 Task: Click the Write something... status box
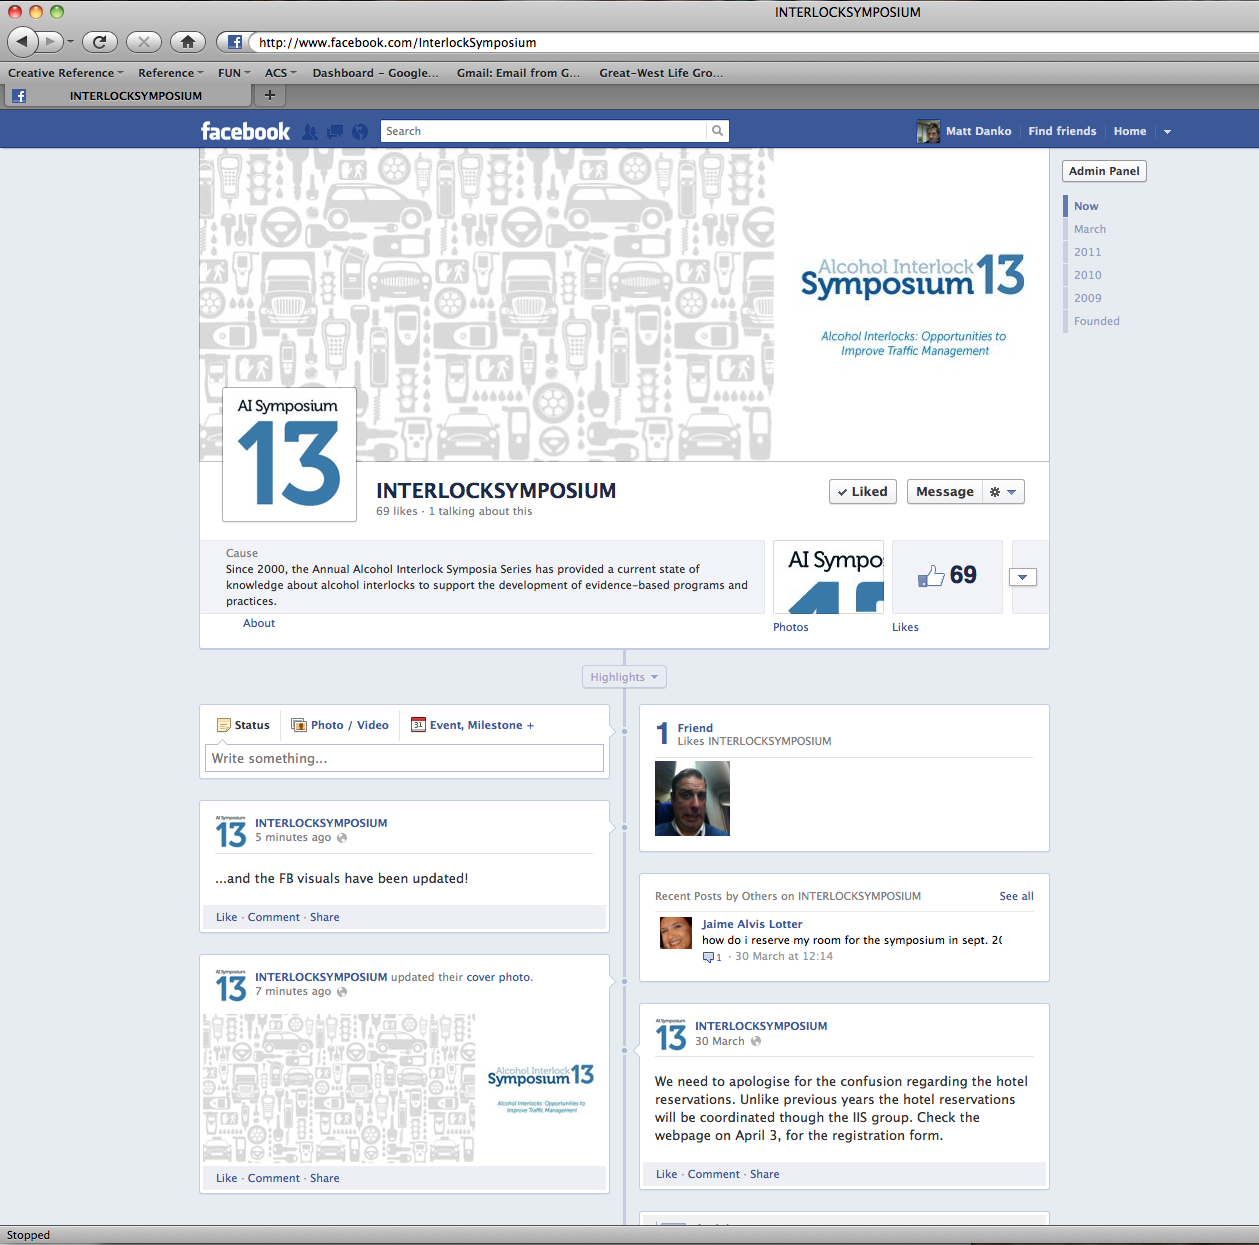click(404, 758)
